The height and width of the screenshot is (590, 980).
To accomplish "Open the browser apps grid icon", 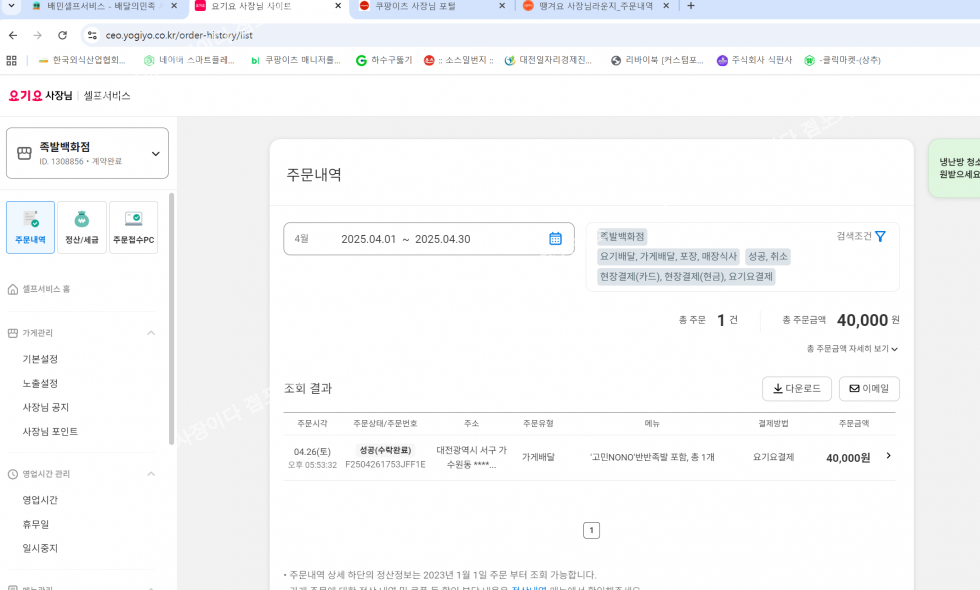I will click(12, 60).
